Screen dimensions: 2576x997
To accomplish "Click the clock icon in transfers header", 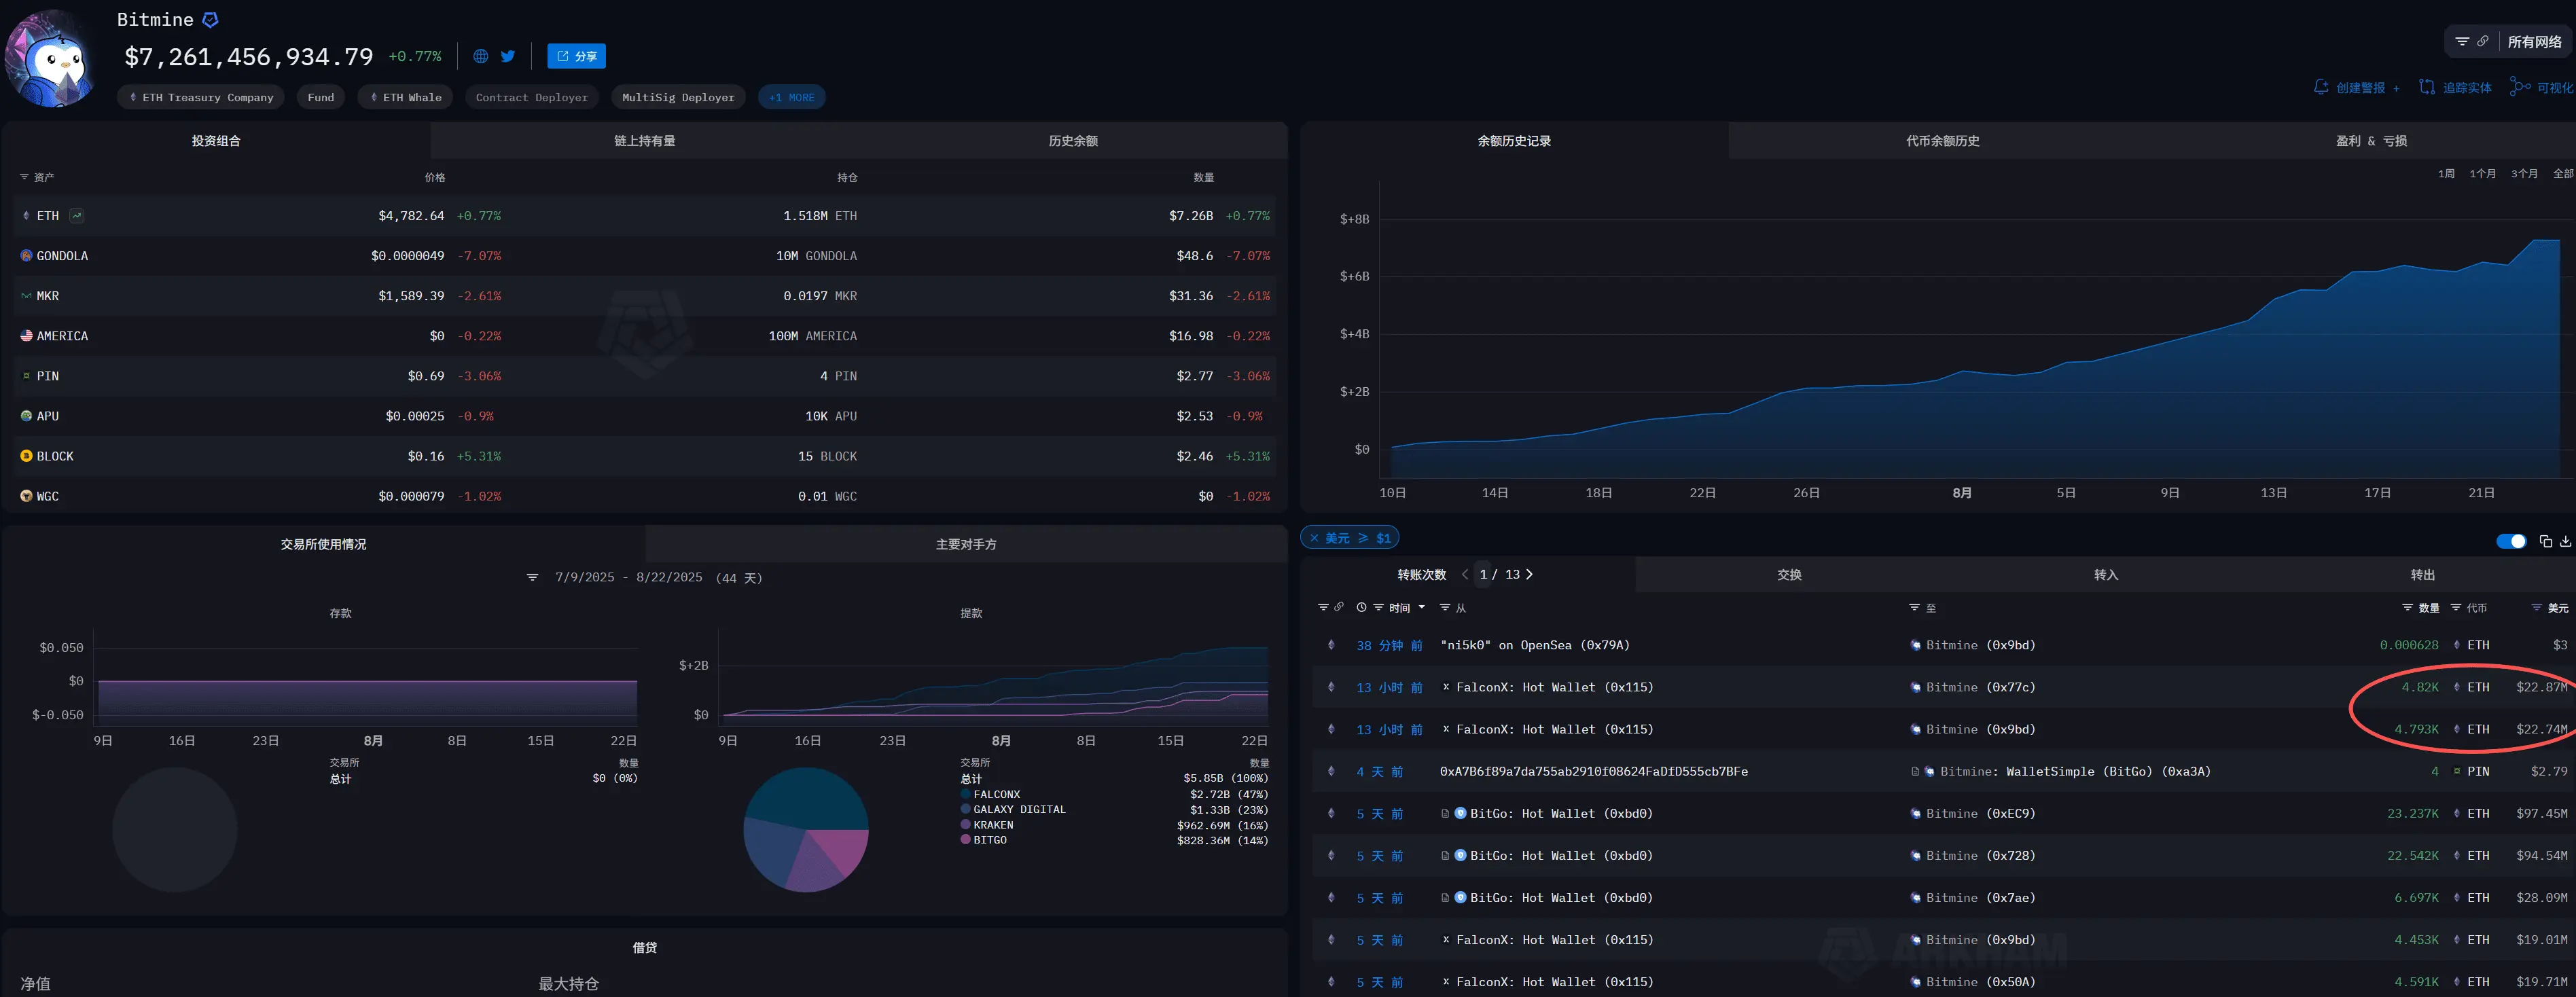I will tap(1361, 607).
